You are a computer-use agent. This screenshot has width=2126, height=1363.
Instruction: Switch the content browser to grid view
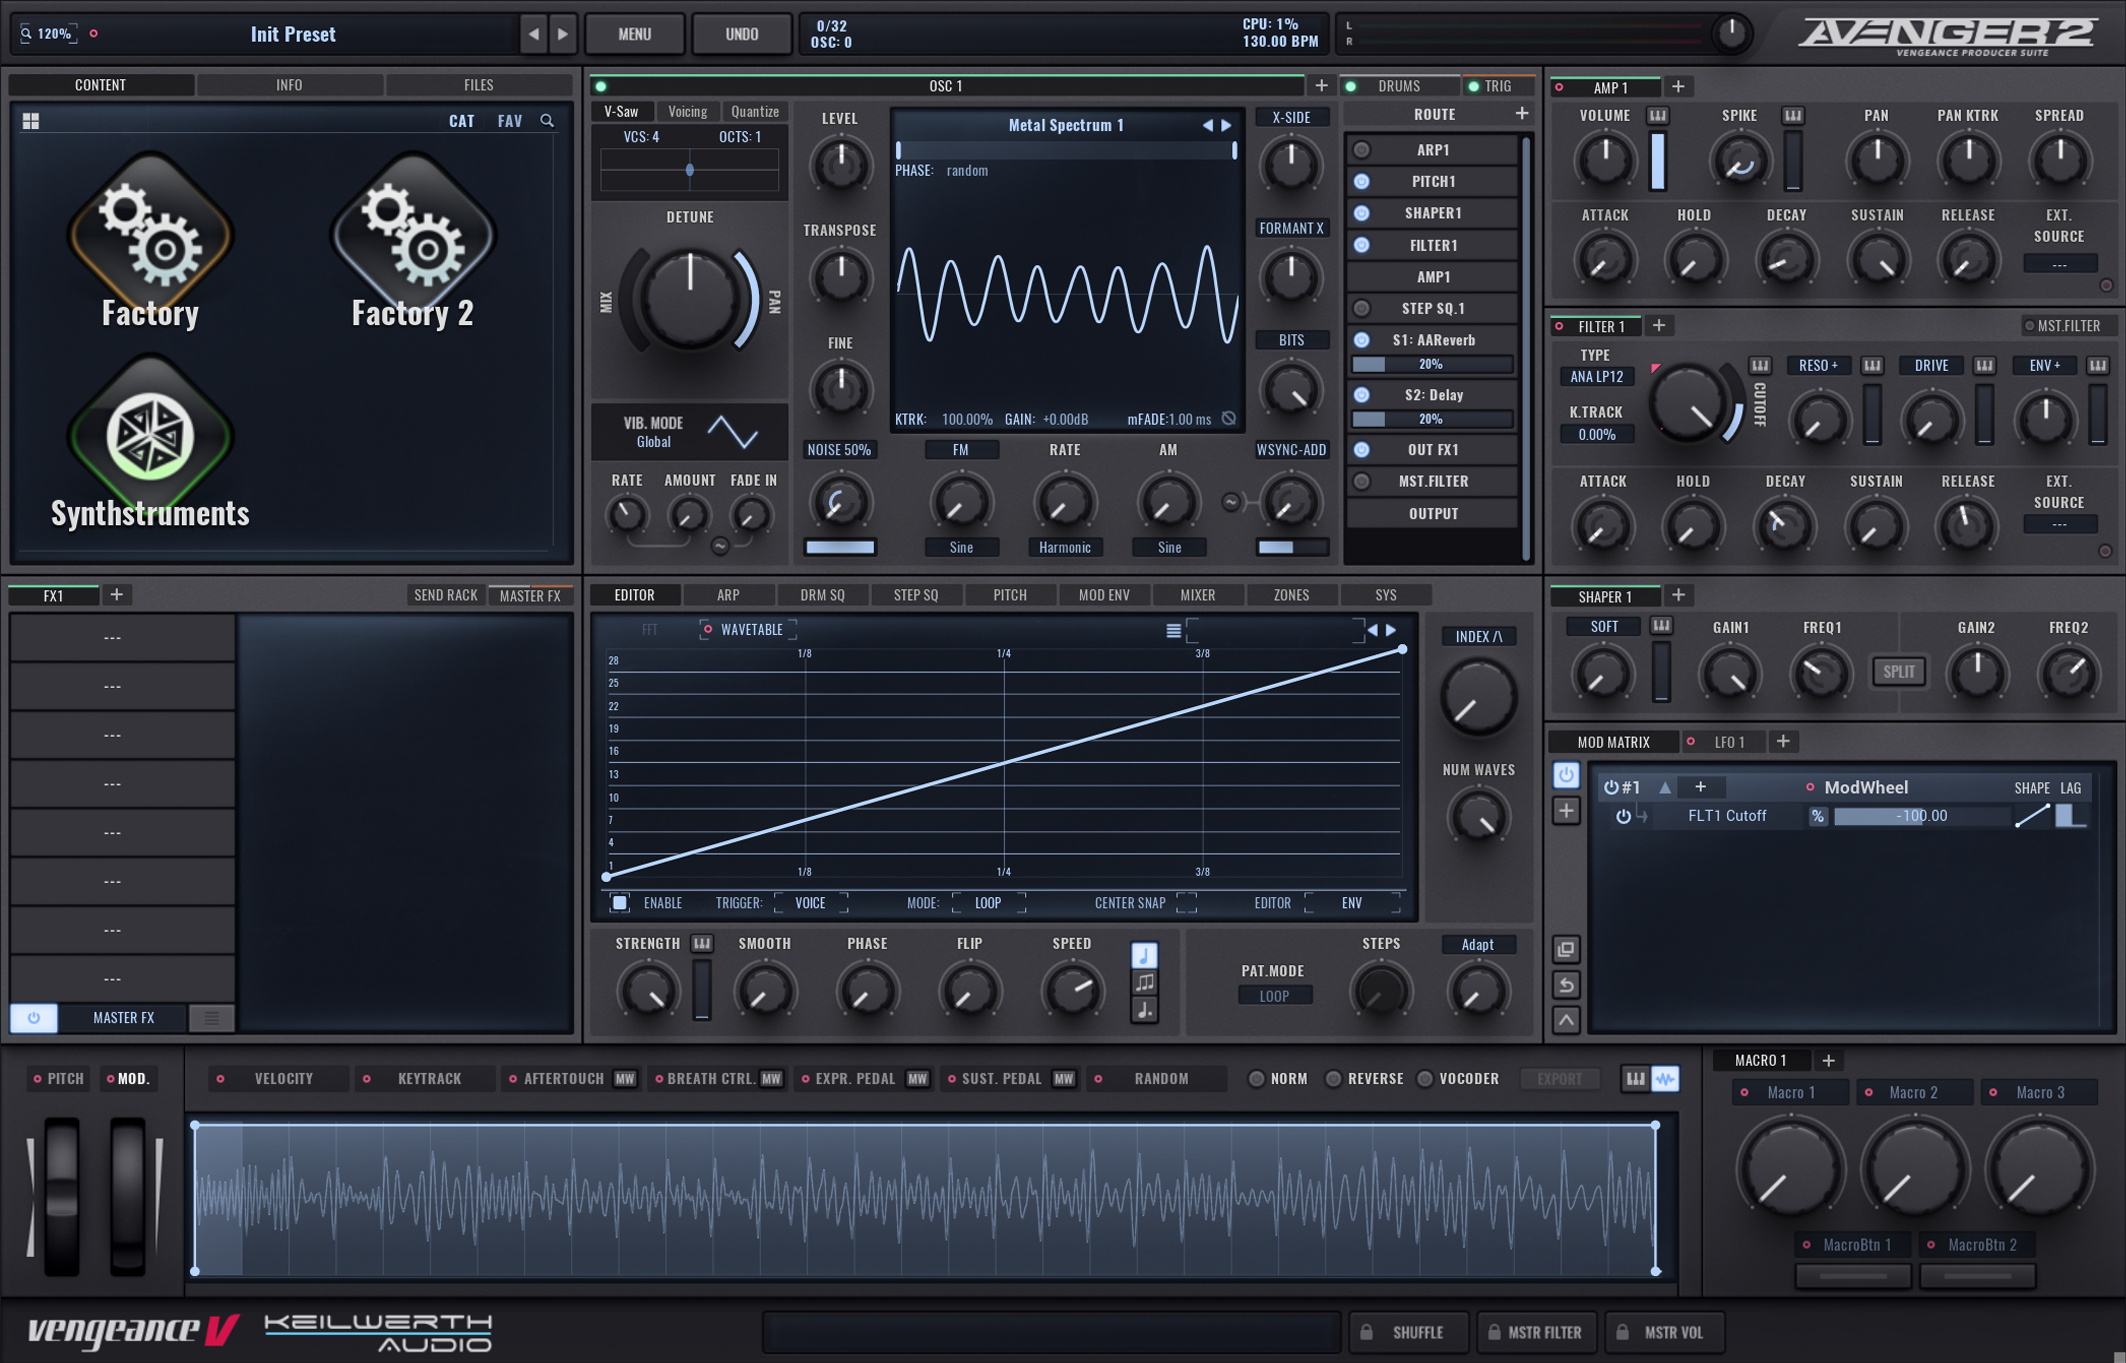pos(31,121)
